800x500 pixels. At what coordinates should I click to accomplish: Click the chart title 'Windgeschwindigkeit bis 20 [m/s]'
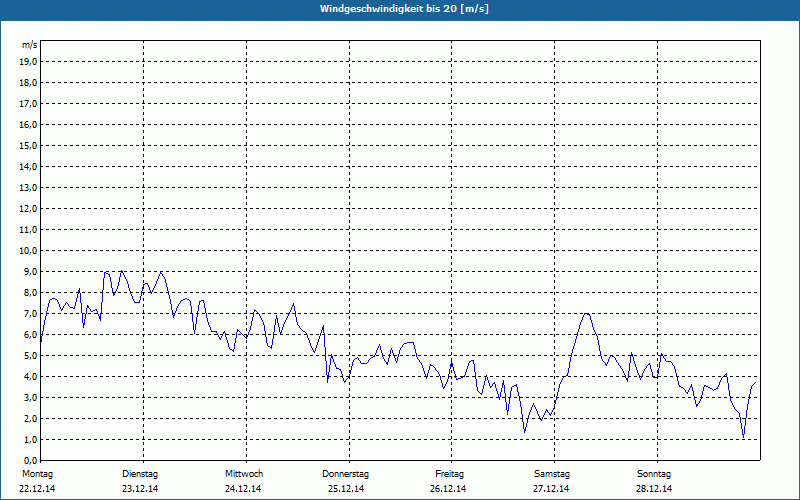tap(404, 9)
